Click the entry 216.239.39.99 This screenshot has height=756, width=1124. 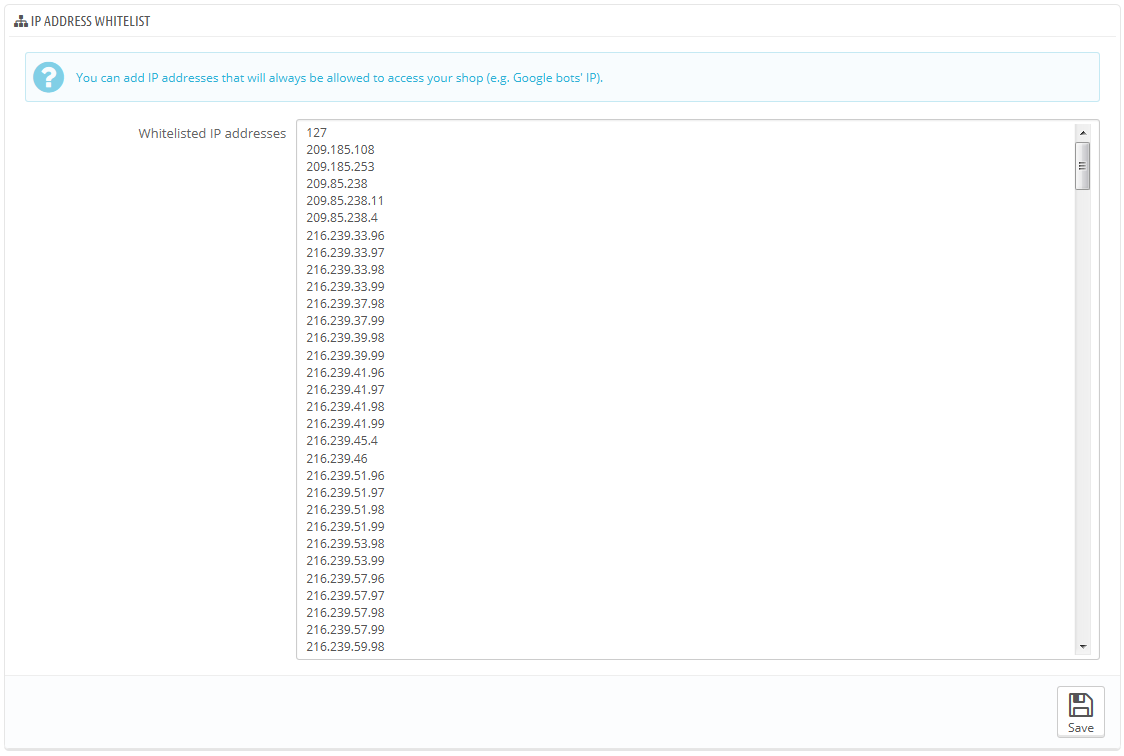coord(346,355)
